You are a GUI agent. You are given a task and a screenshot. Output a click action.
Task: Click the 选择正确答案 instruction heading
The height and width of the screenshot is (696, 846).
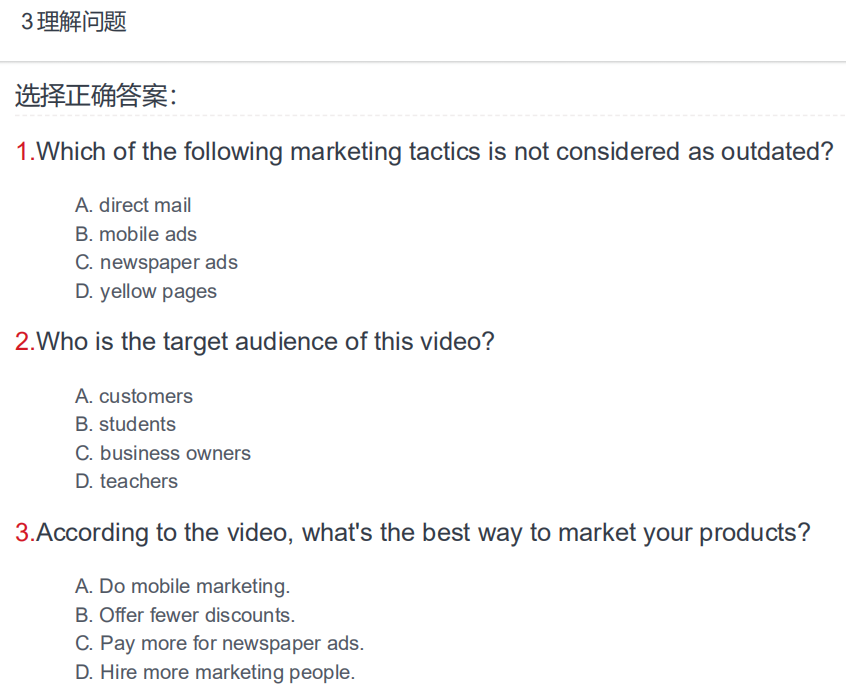coord(95,95)
